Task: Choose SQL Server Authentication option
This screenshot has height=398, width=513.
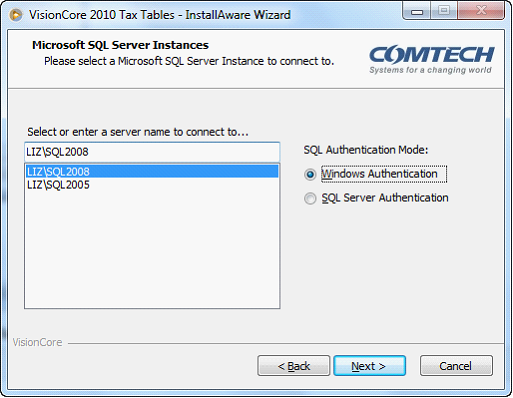Action: click(376, 198)
